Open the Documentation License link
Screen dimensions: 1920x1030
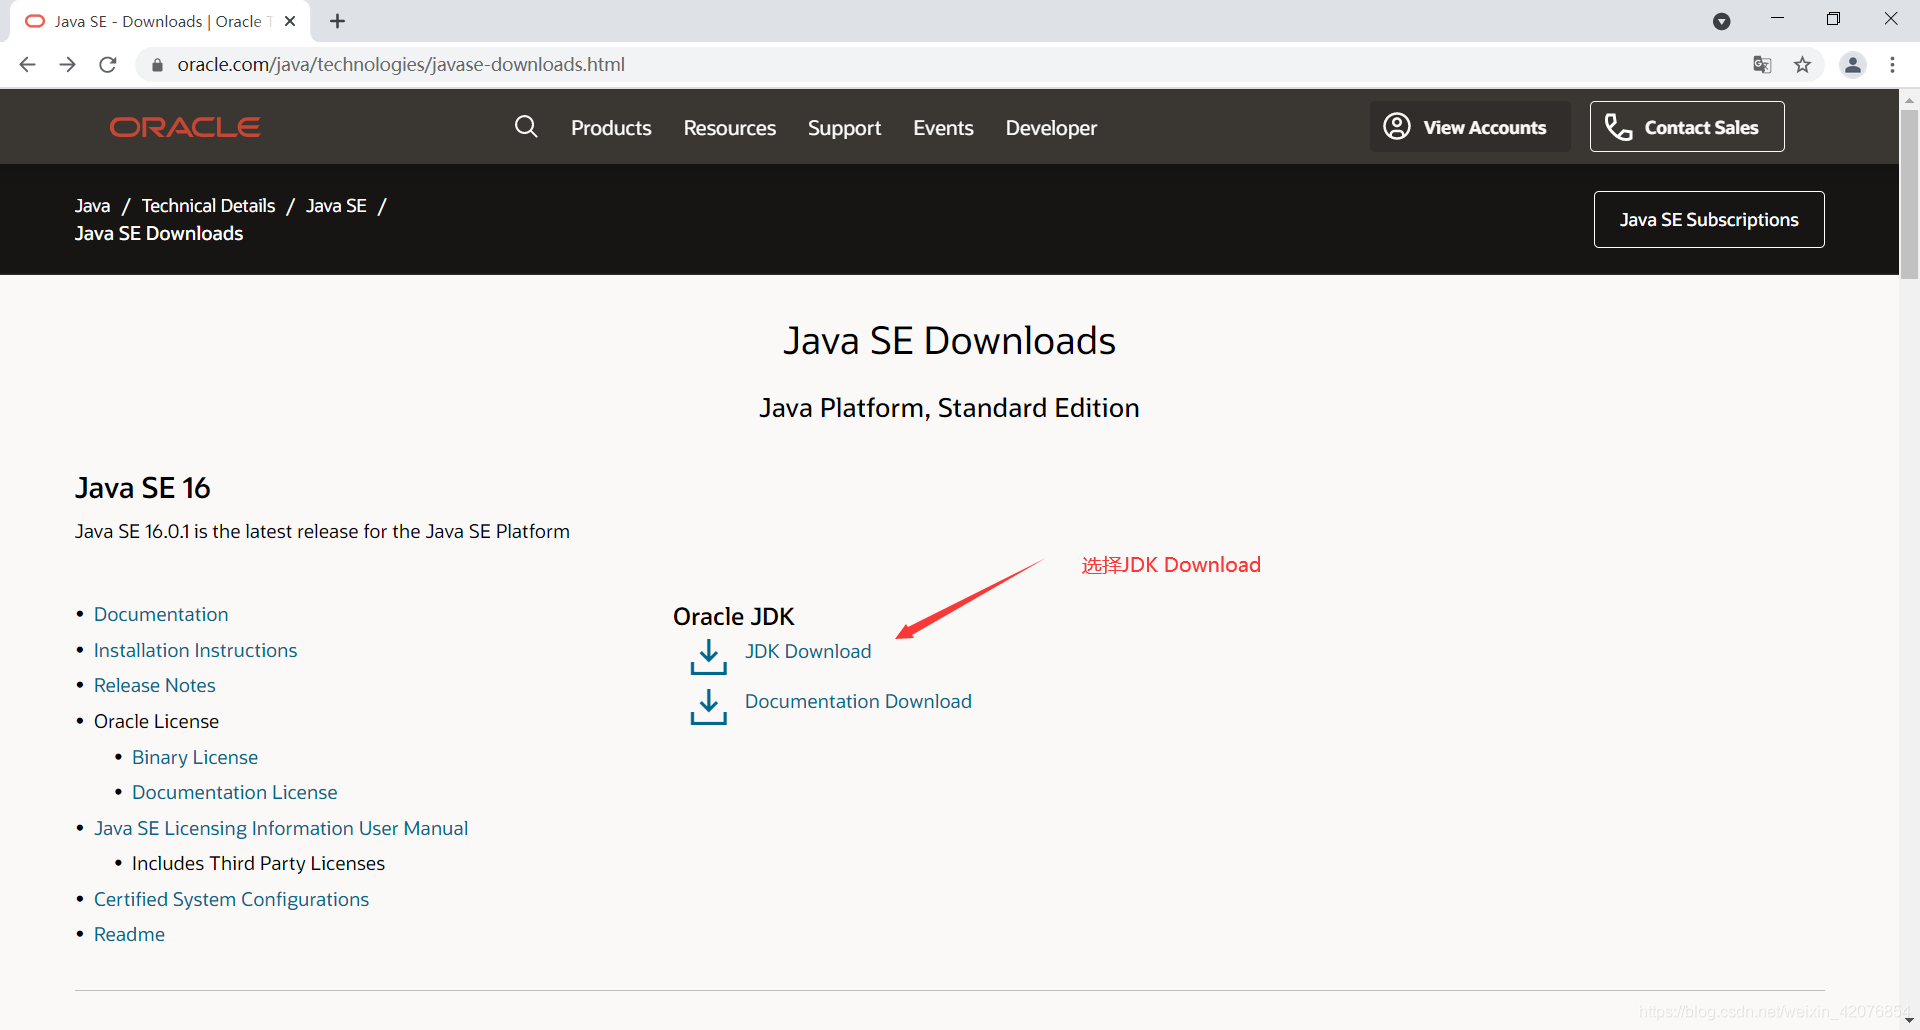(235, 792)
